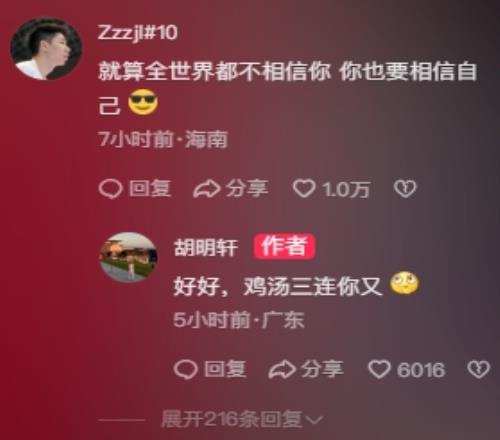Click the Zzzjl#10 username

pyautogui.click(x=137, y=33)
